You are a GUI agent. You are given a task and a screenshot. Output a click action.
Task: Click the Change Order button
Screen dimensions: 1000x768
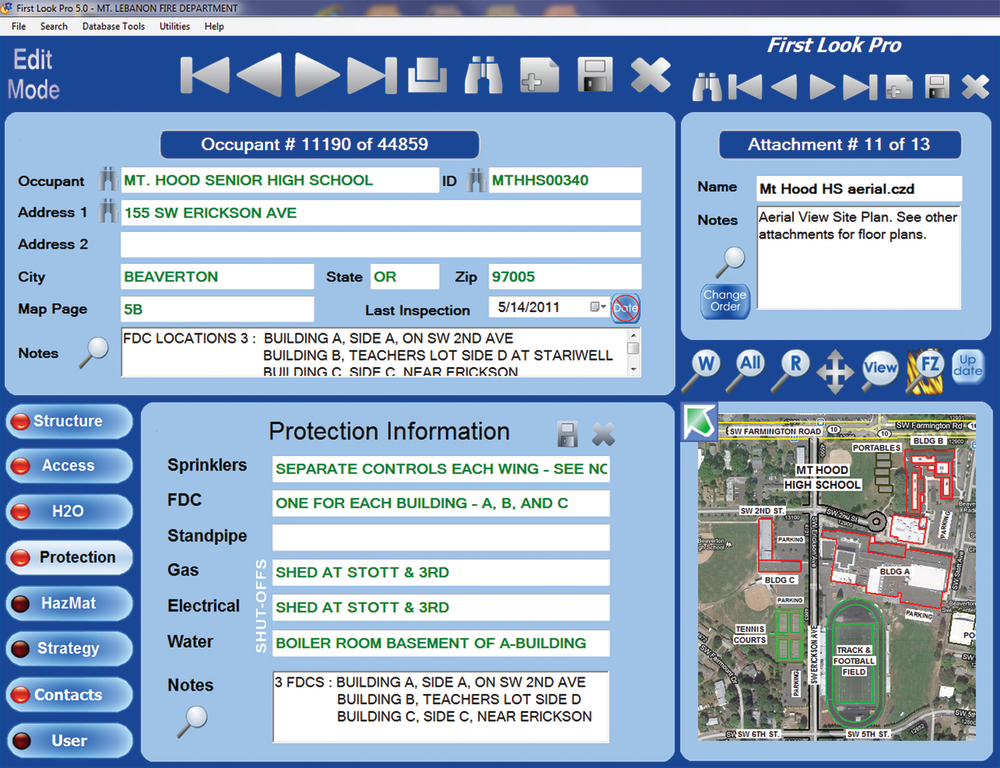[724, 301]
